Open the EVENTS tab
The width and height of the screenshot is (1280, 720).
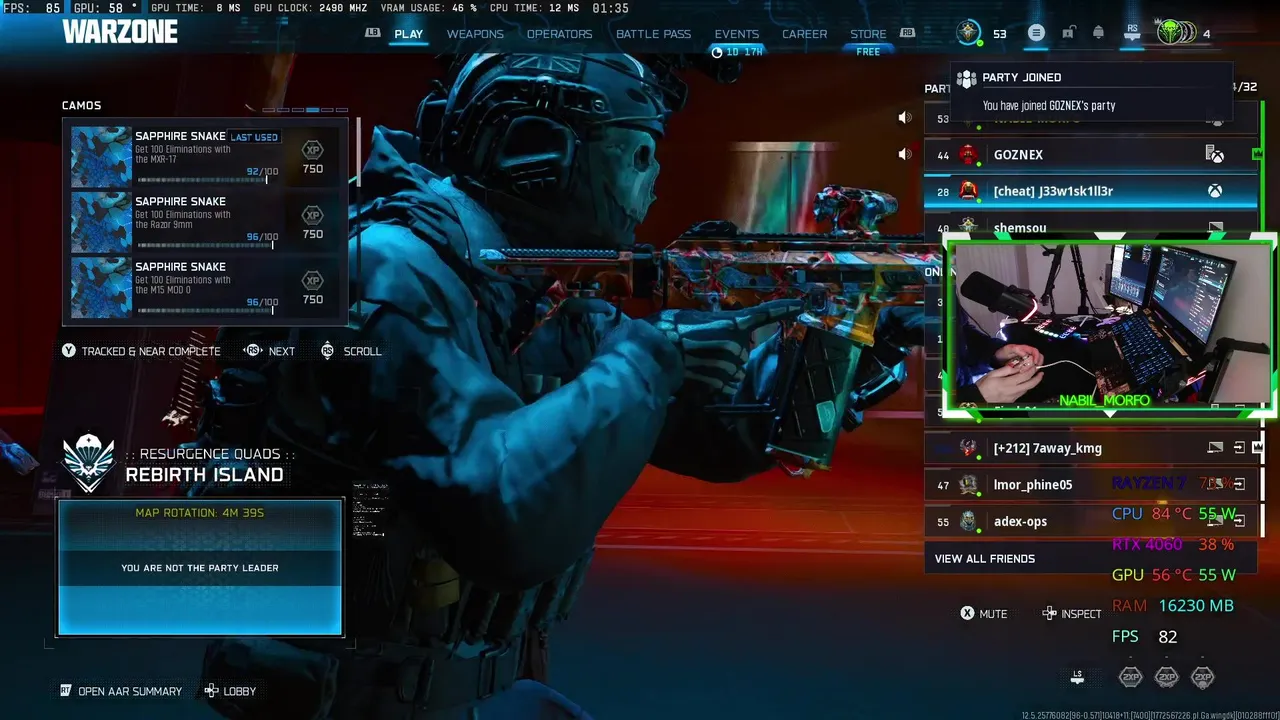(737, 34)
